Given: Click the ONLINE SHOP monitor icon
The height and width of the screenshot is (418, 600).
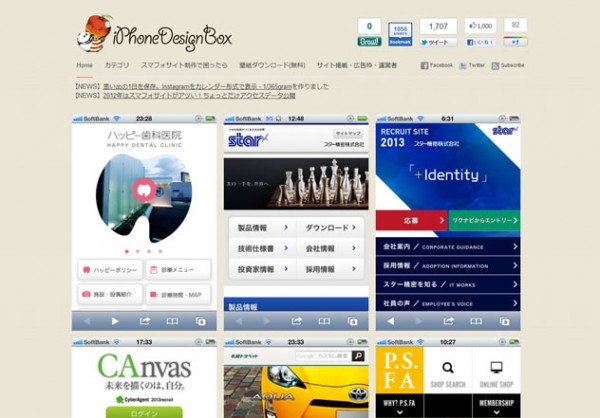Looking at the screenshot, I should pyautogui.click(x=496, y=368).
